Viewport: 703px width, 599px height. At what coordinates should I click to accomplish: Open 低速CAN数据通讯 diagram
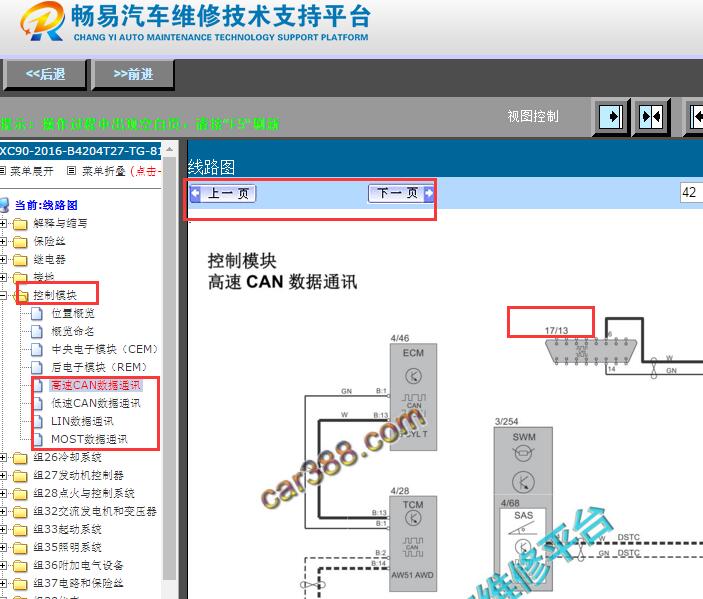[x=95, y=403]
